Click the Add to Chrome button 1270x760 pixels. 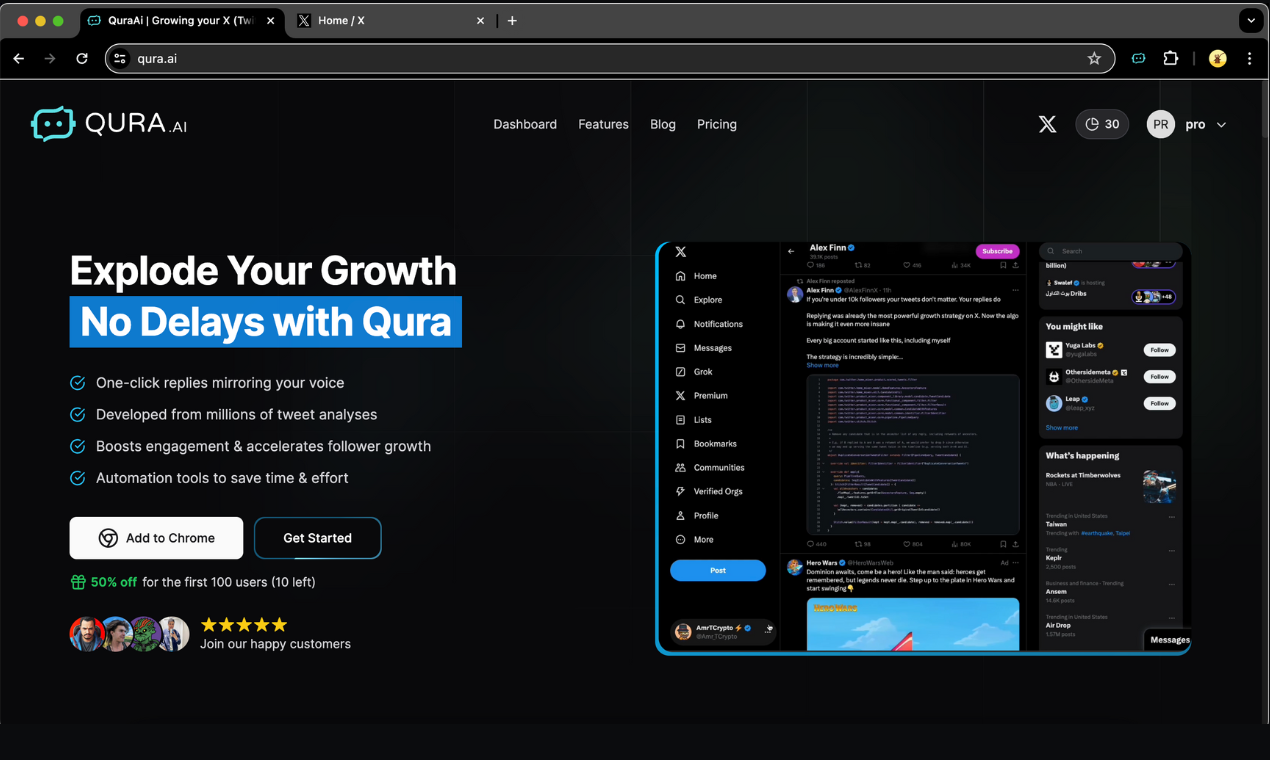(x=156, y=538)
